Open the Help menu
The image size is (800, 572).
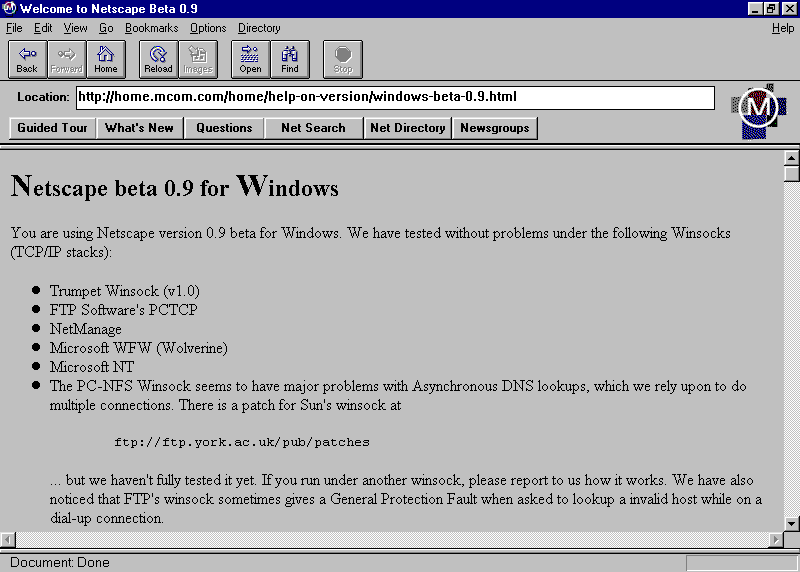pyautogui.click(x=783, y=28)
